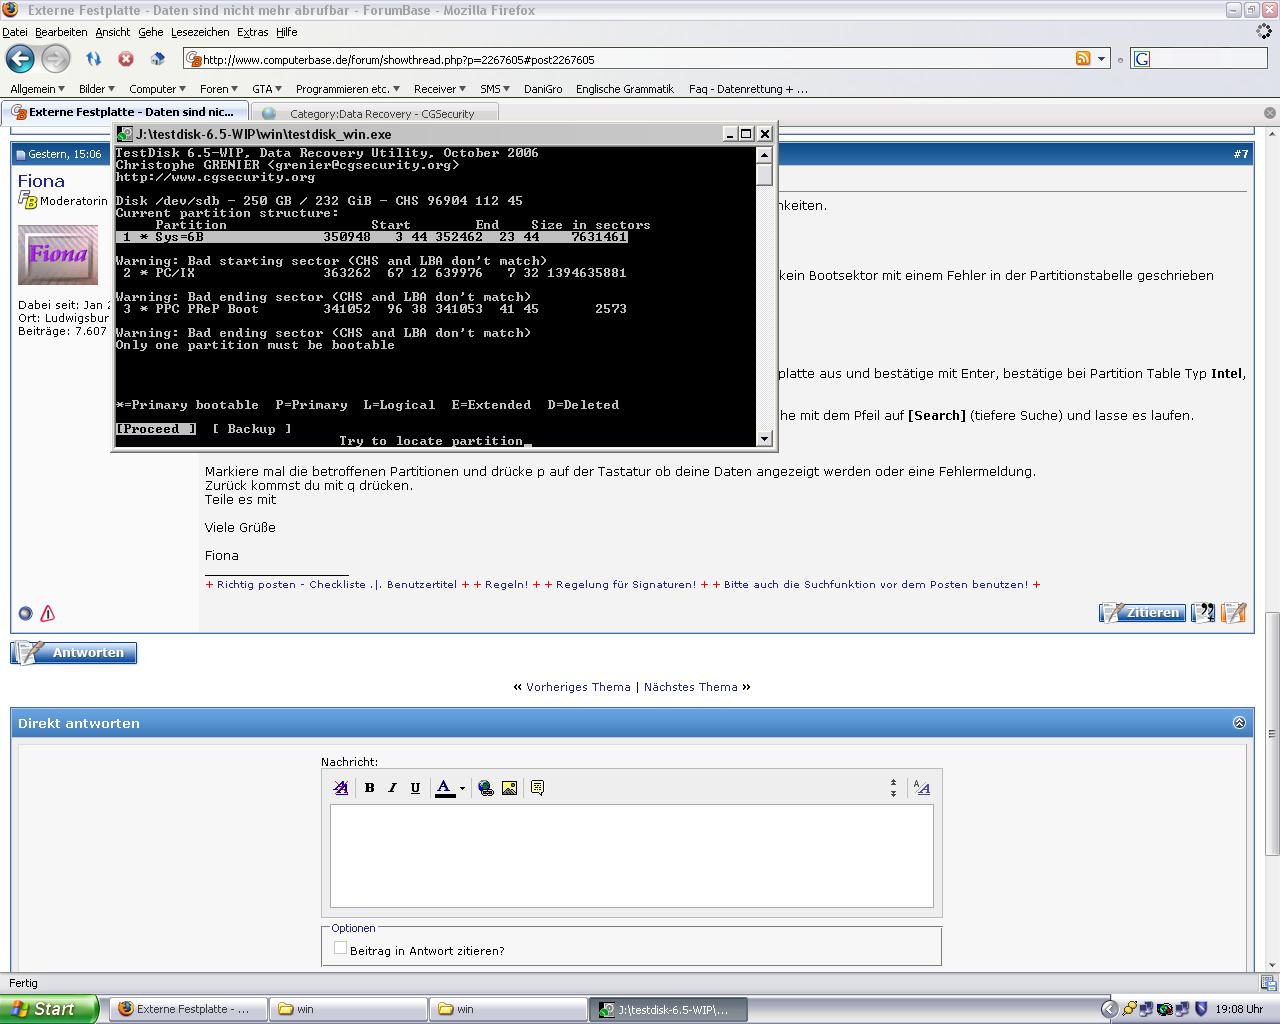
Task: Open the Extras menu
Action: coord(252,32)
